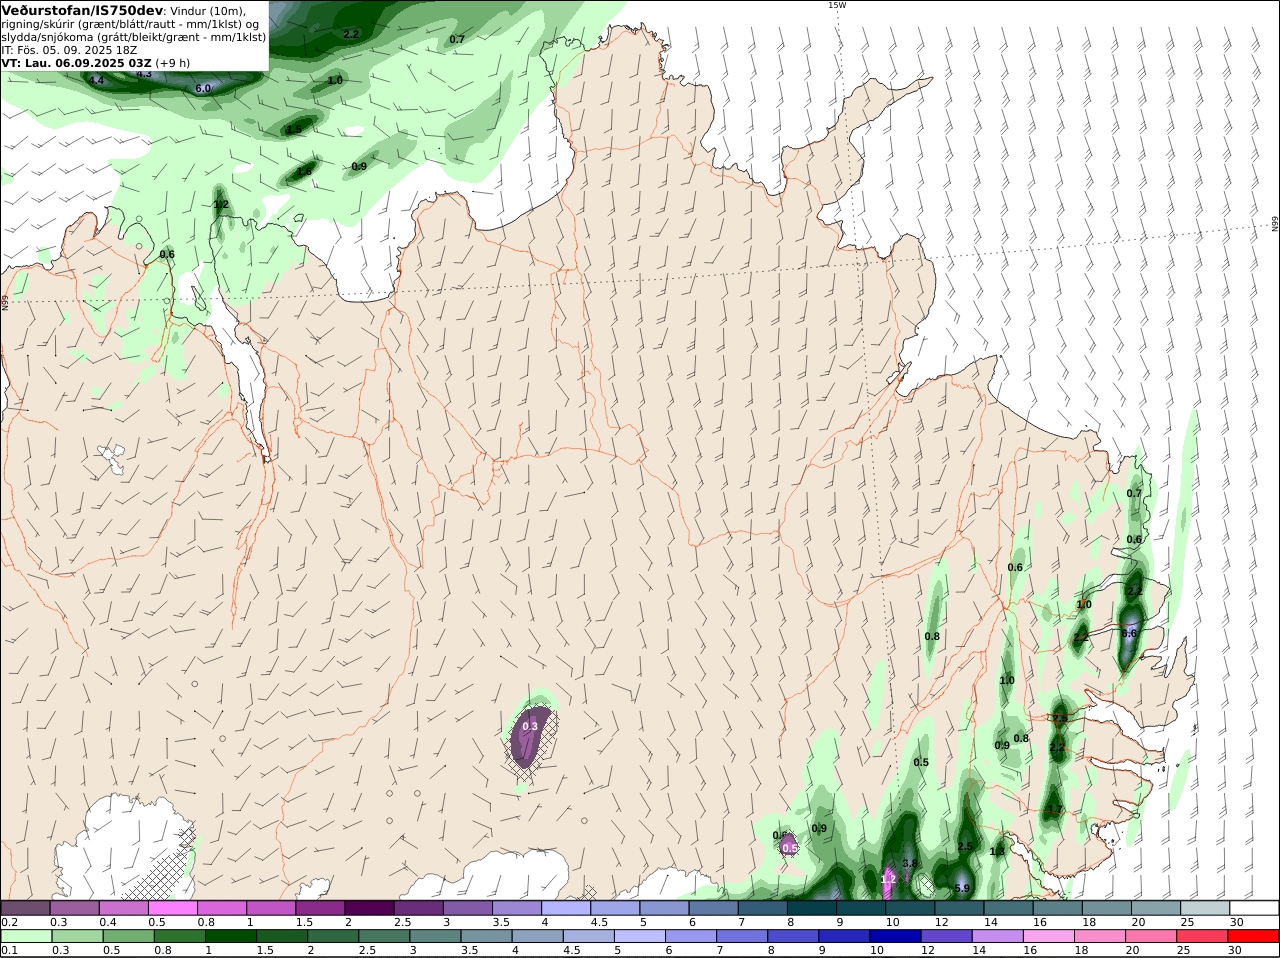Pick the greyish-purple 0.2 snow swatch

[x=25, y=908]
